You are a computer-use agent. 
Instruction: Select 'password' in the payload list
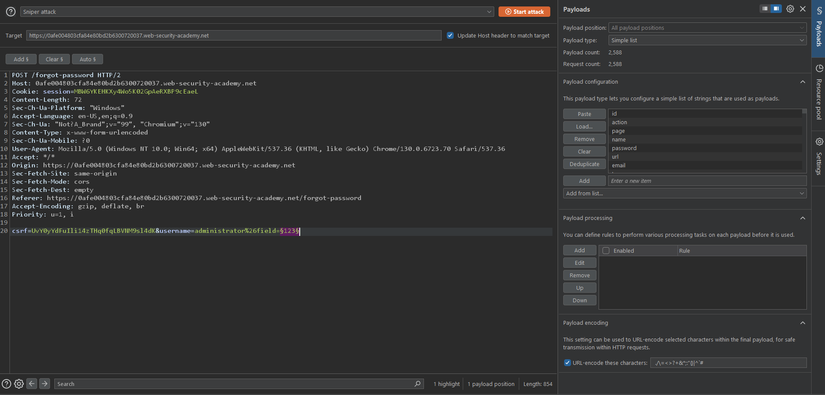pyautogui.click(x=705, y=148)
